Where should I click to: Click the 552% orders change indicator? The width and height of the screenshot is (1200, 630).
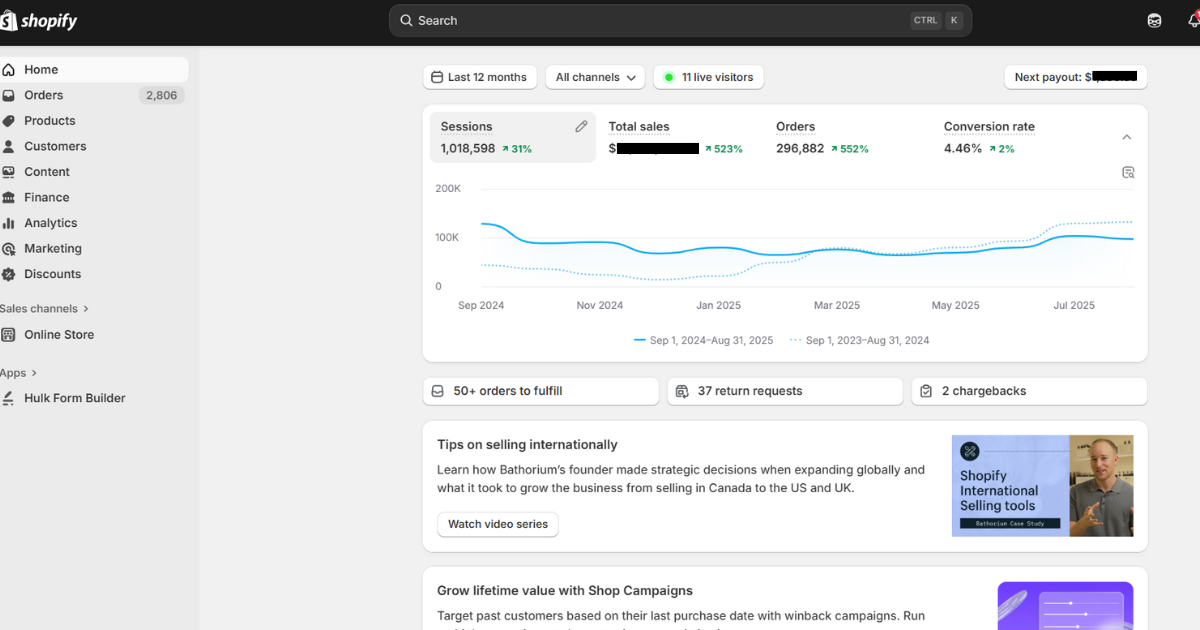[x=849, y=149]
